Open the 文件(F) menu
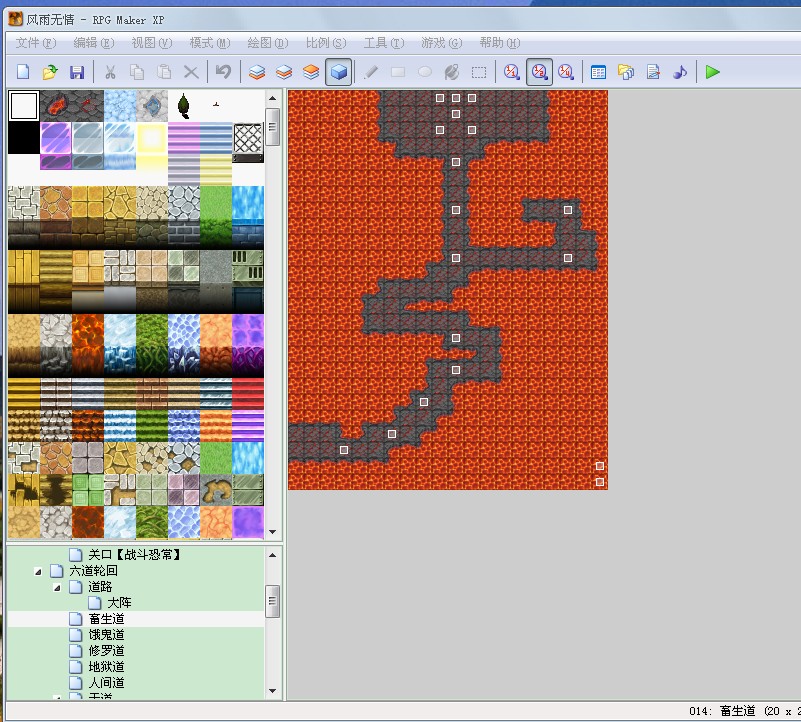The image size is (801, 722). pos(36,43)
